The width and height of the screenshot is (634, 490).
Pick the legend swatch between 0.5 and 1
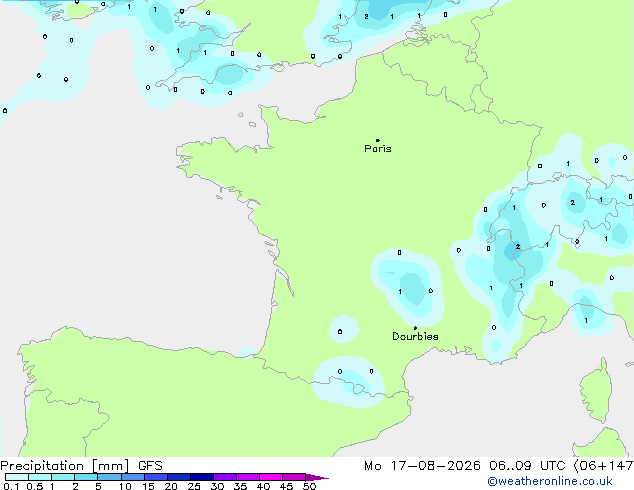(40, 477)
